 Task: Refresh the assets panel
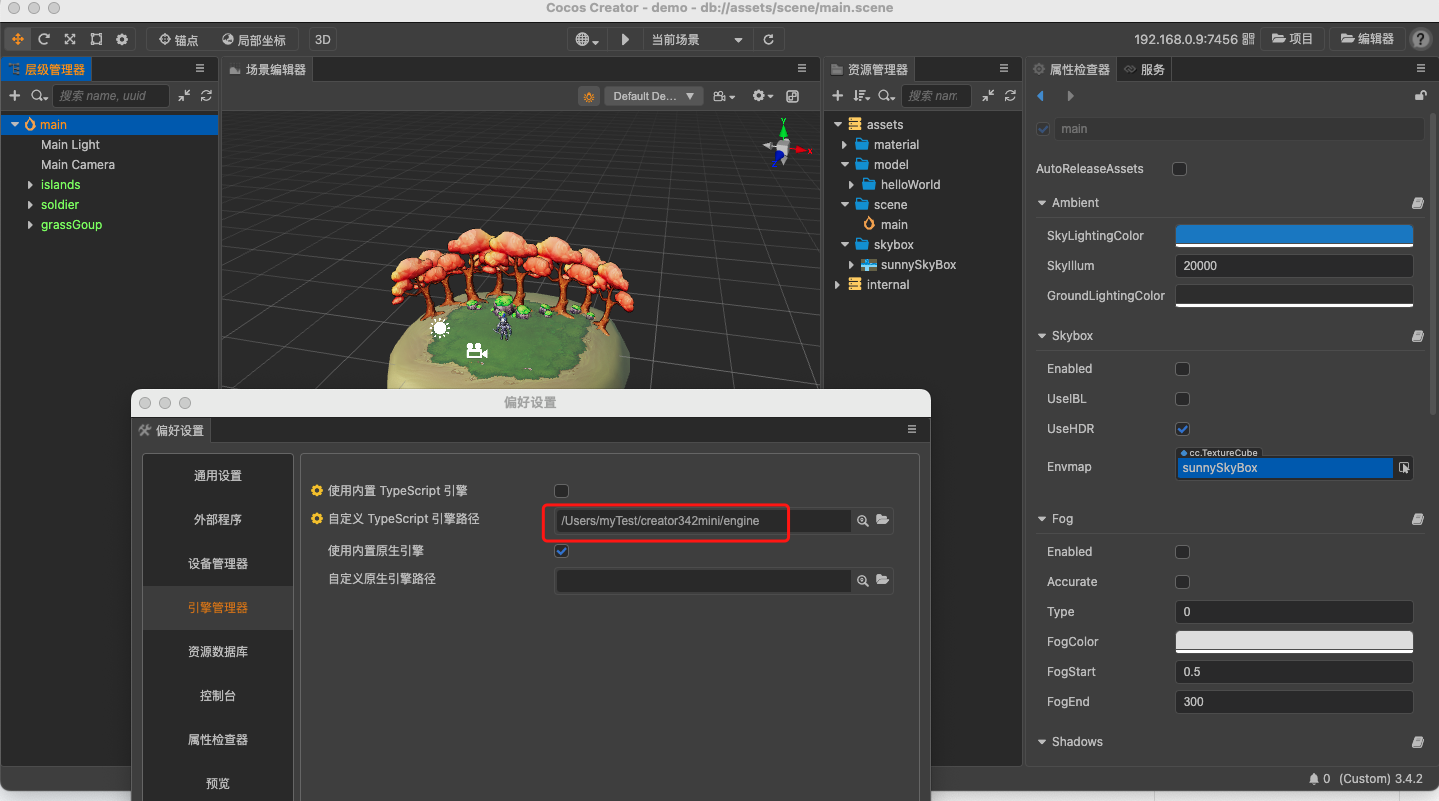point(1010,96)
